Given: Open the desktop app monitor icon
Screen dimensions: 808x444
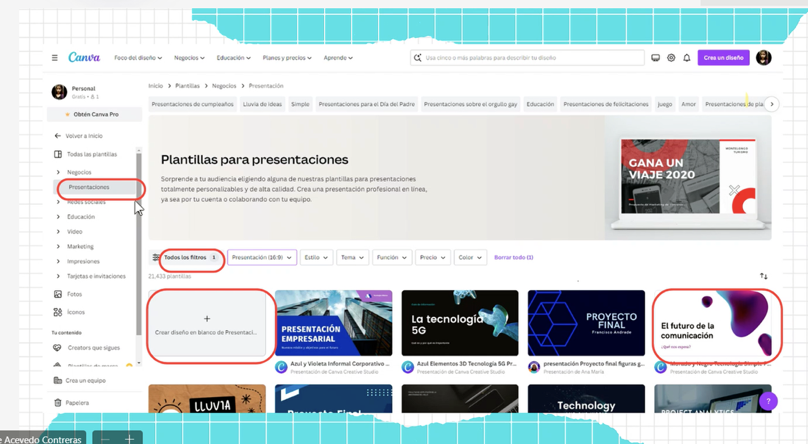Looking at the screenshot, I should coord(655,58).
